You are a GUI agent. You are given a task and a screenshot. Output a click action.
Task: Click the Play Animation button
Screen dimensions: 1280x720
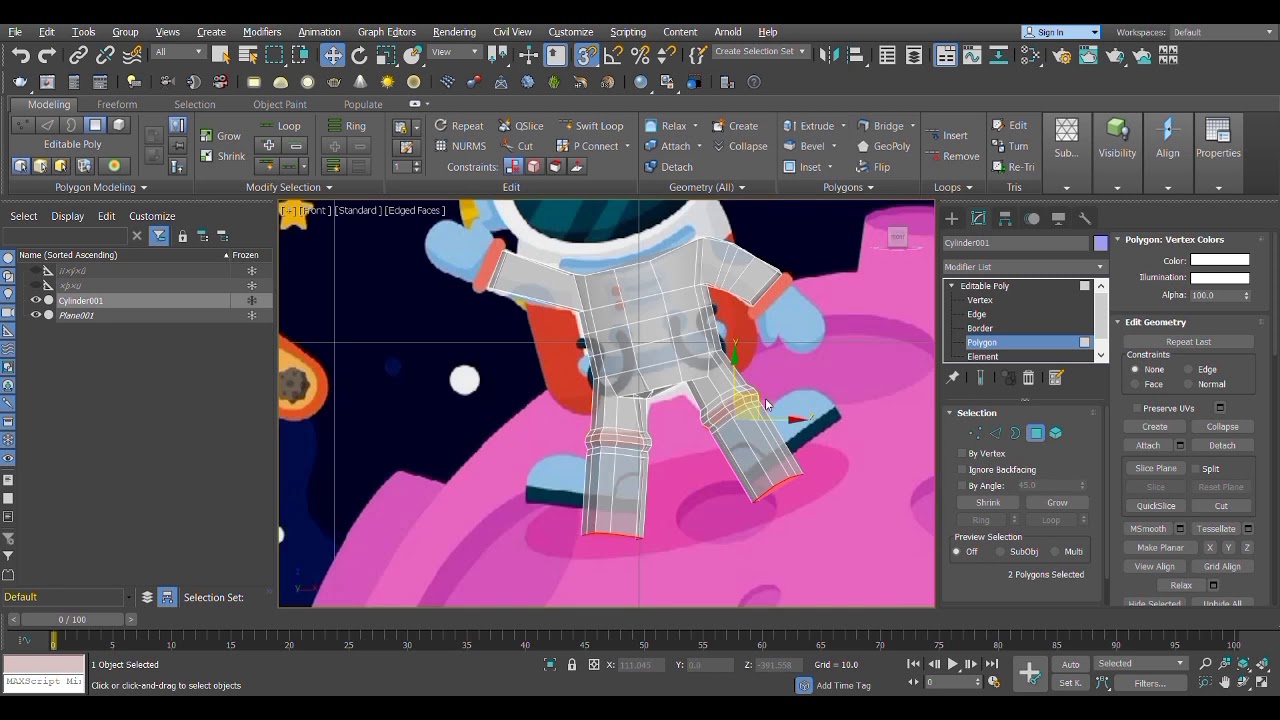tap(953, 664)
